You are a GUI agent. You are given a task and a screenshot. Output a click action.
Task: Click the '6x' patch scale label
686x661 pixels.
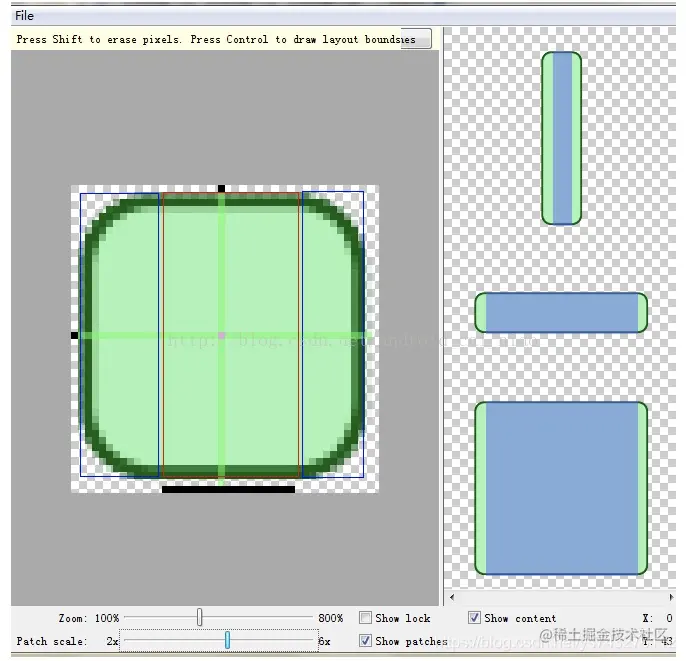click(x=324, y=641)
